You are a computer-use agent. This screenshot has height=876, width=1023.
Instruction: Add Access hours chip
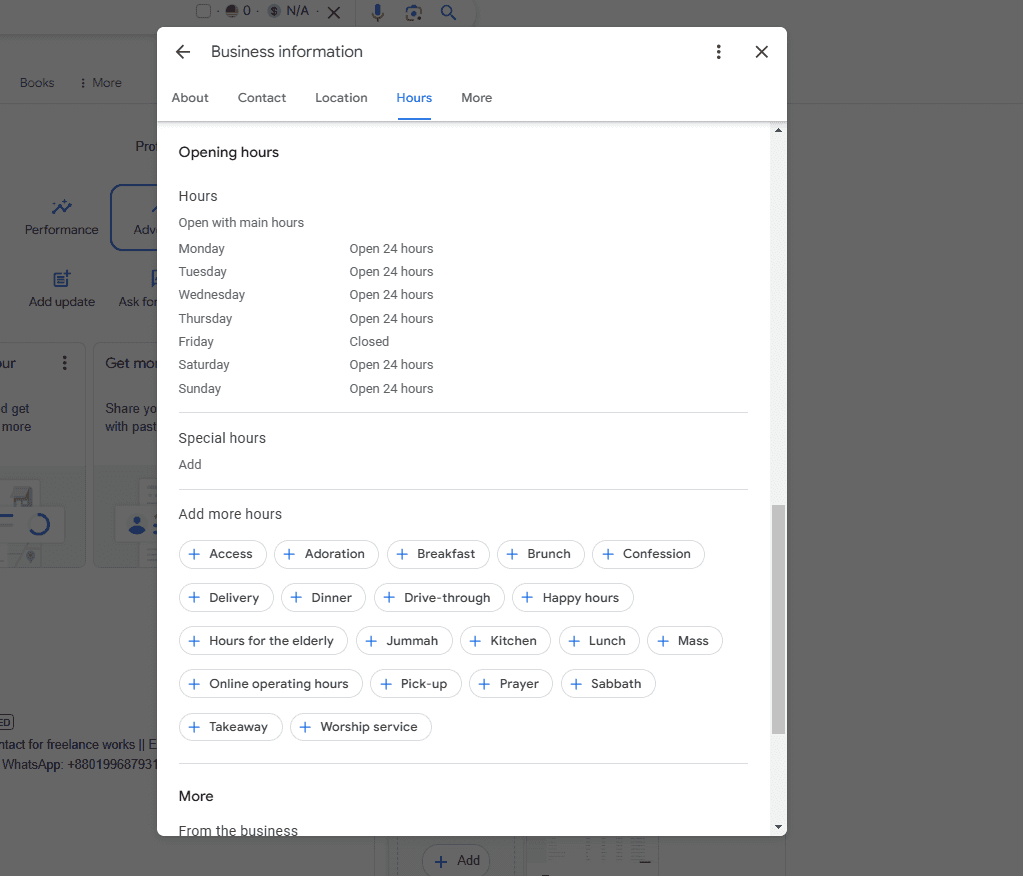point(222,554)
